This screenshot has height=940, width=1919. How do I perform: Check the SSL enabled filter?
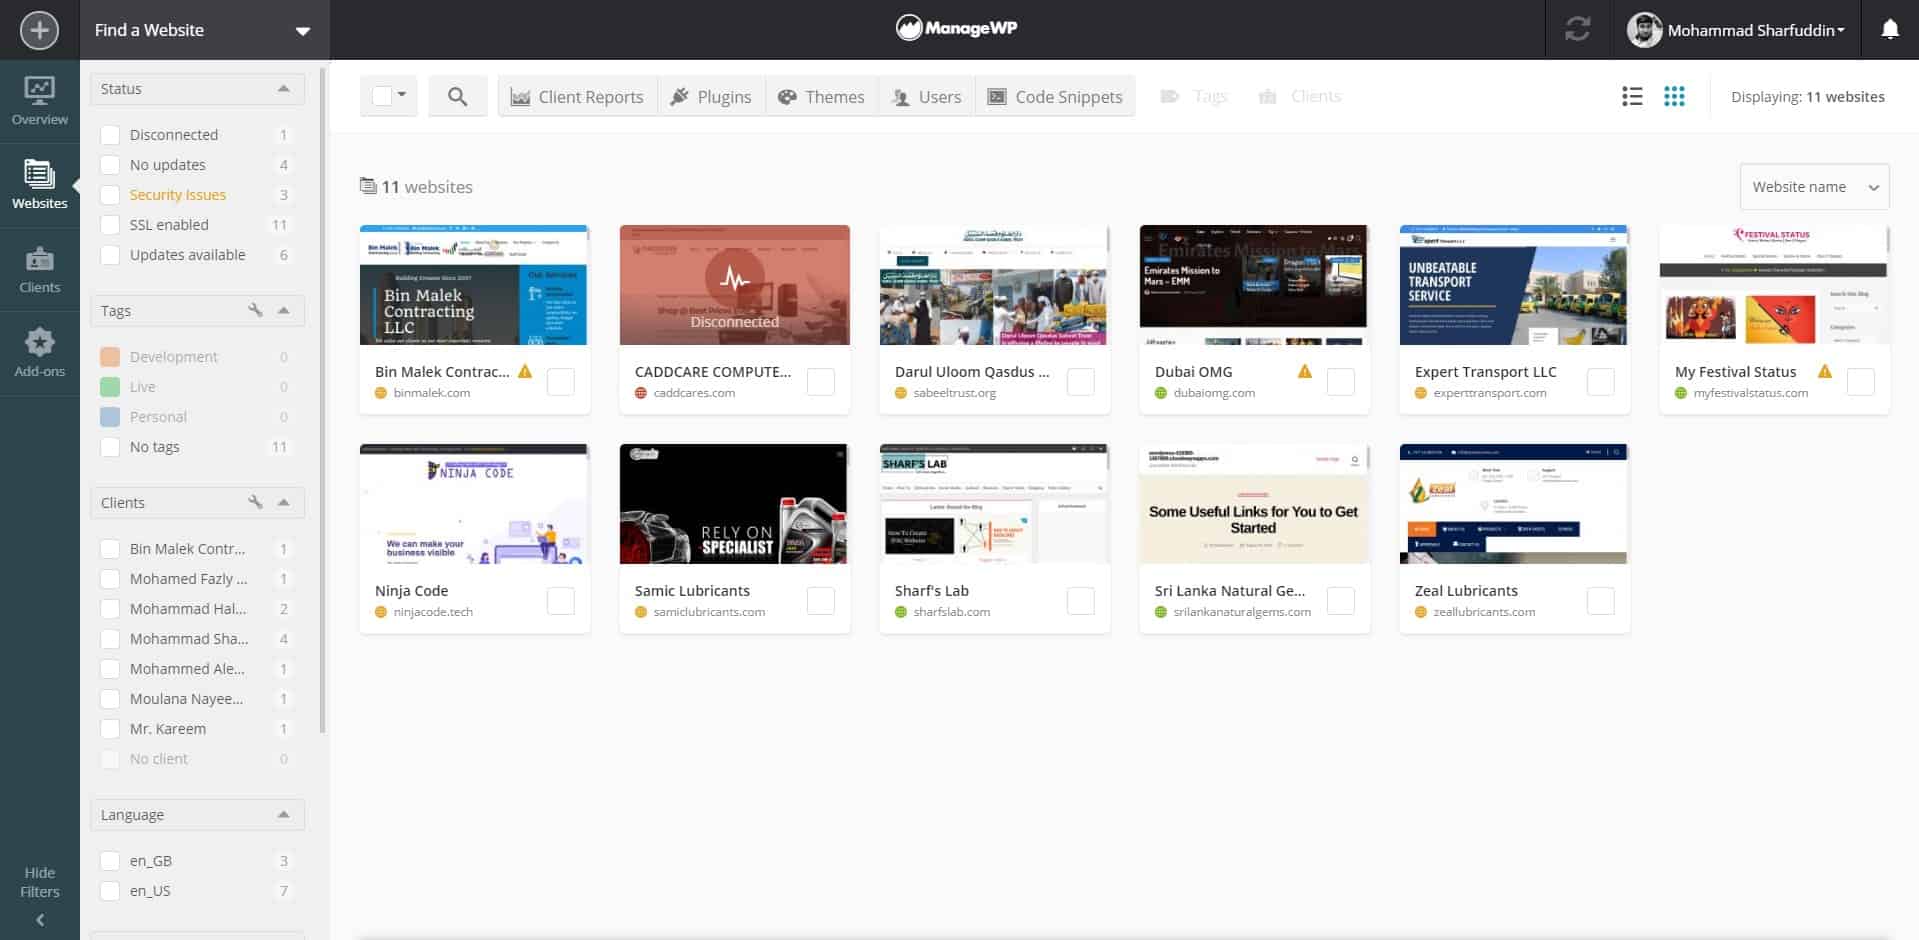coord(110,225)
